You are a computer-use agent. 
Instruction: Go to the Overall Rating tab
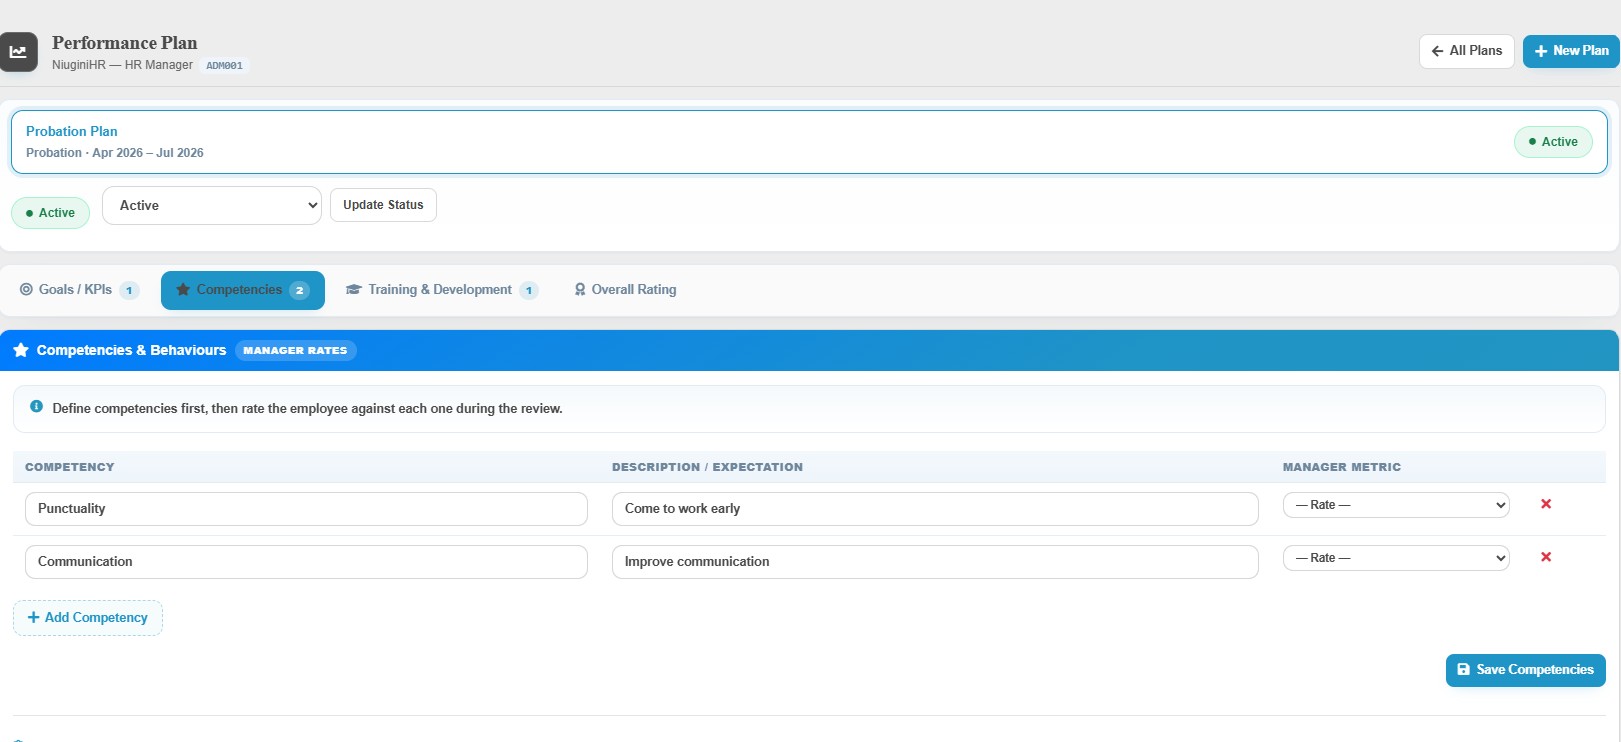(625, 290)
